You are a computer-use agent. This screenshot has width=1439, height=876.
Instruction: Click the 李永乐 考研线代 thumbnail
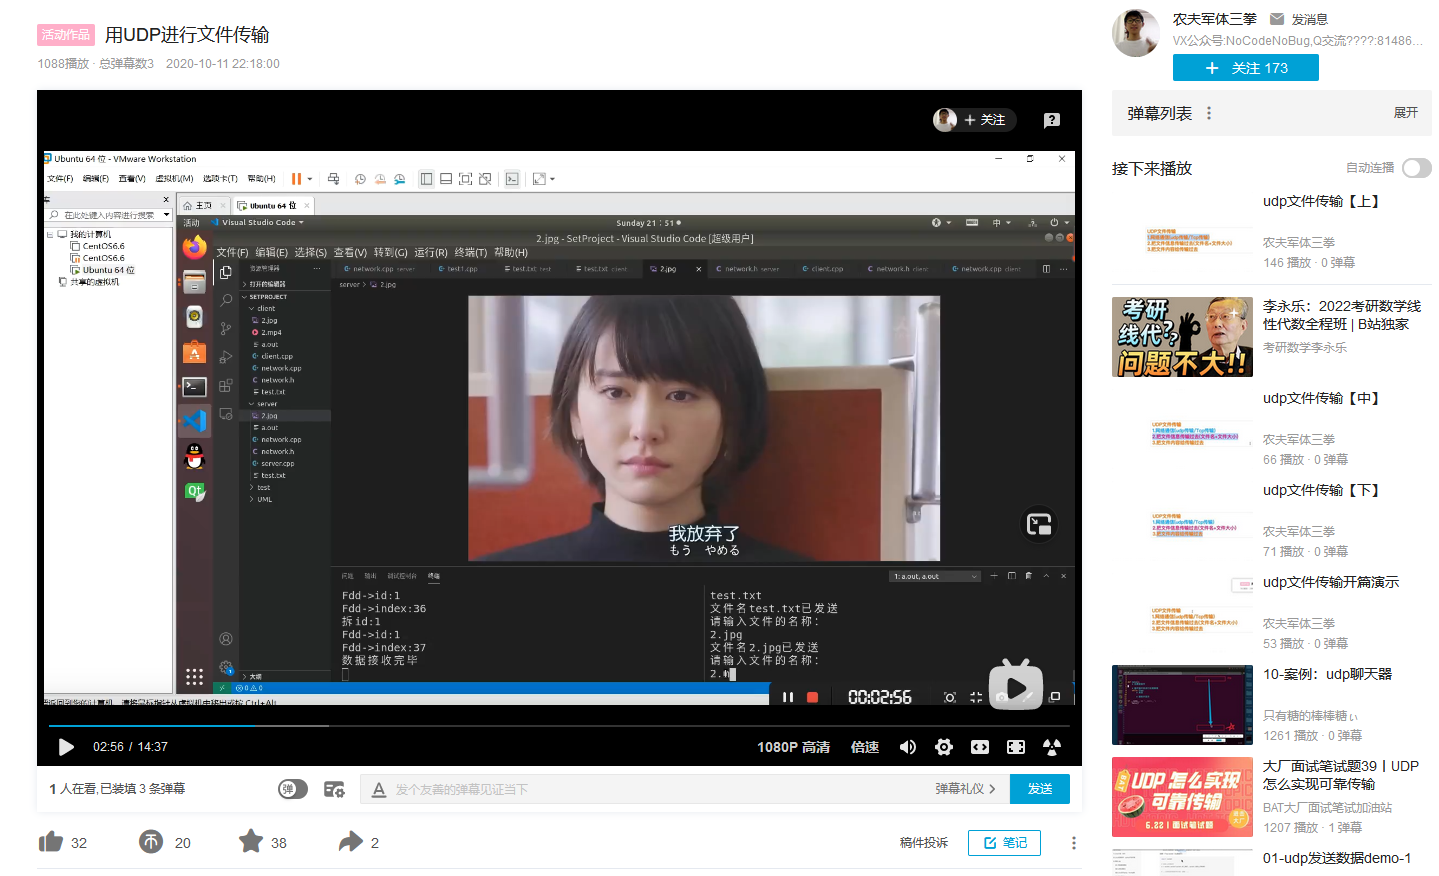[x=1182, y=337]
